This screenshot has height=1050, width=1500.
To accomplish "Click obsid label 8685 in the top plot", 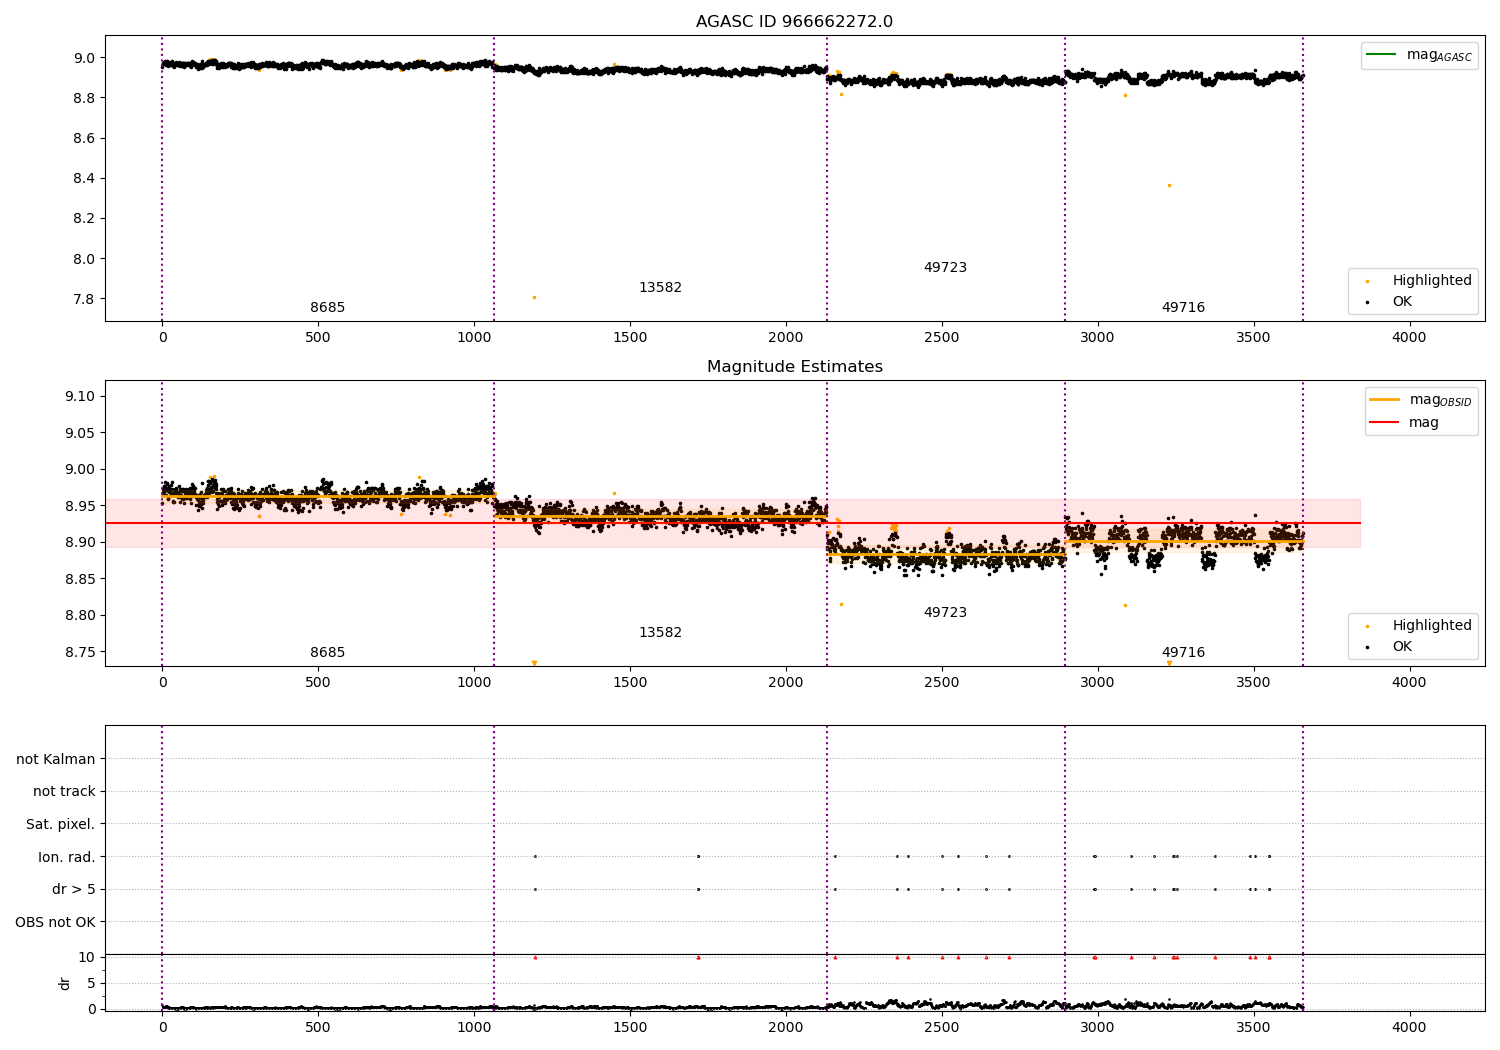I will pos(327,307).
